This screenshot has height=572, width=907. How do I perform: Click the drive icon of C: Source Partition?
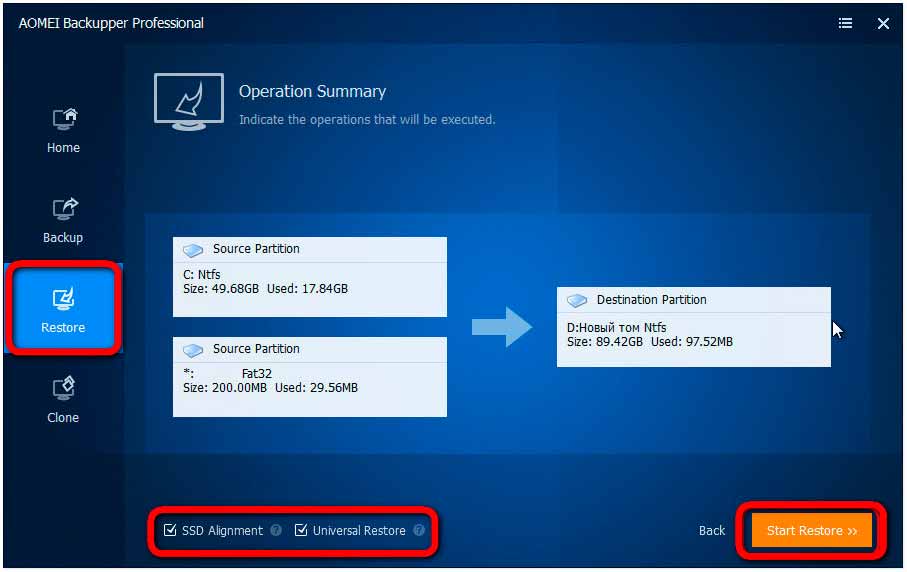click(x=194, y=250)
